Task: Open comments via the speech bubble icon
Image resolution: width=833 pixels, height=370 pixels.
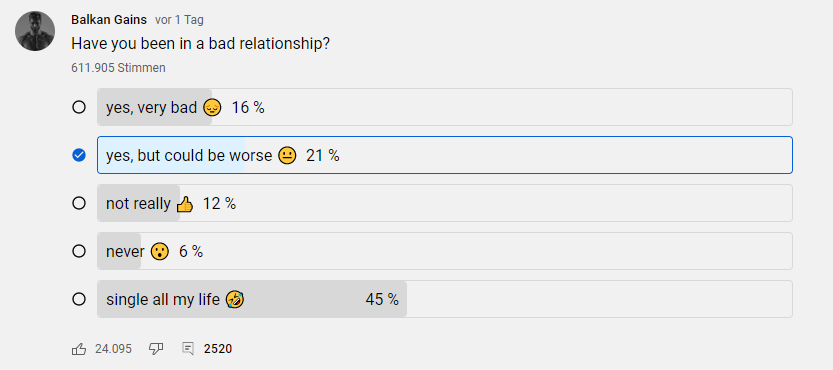Action: [x=188, y=349]
